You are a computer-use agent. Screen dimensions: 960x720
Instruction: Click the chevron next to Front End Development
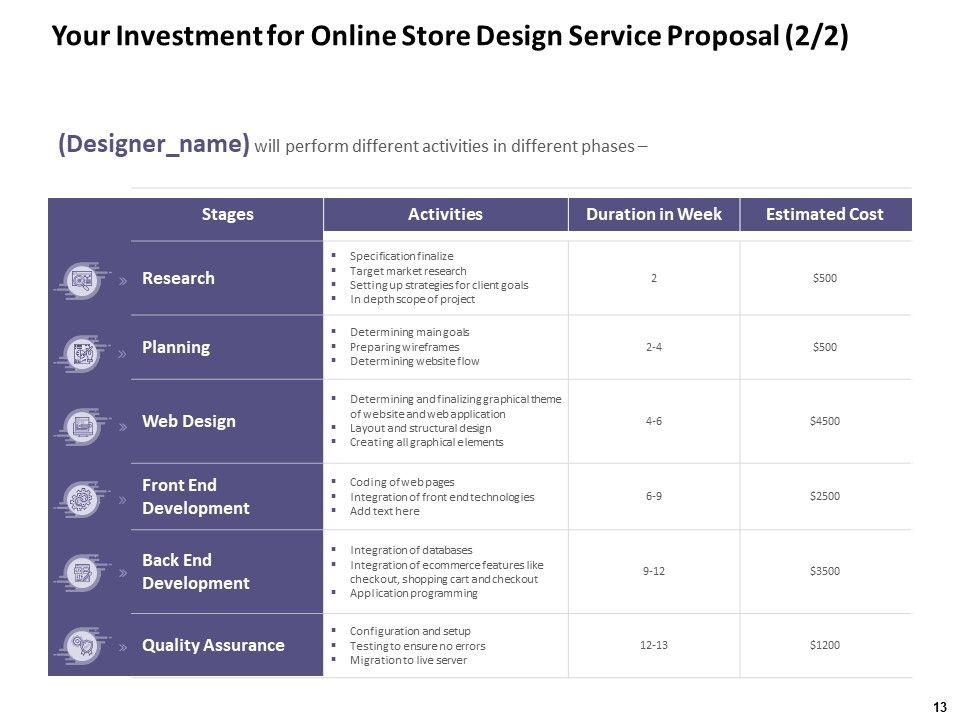point(123,500)
